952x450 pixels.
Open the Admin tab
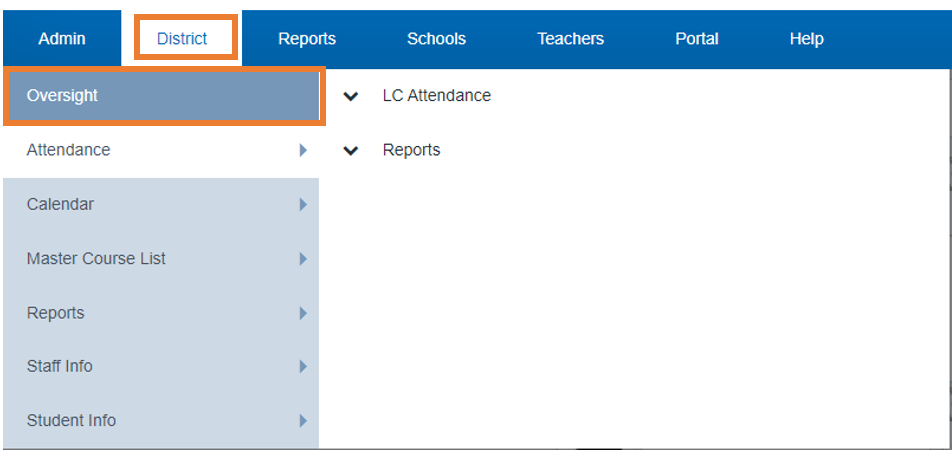coord(62,39)
